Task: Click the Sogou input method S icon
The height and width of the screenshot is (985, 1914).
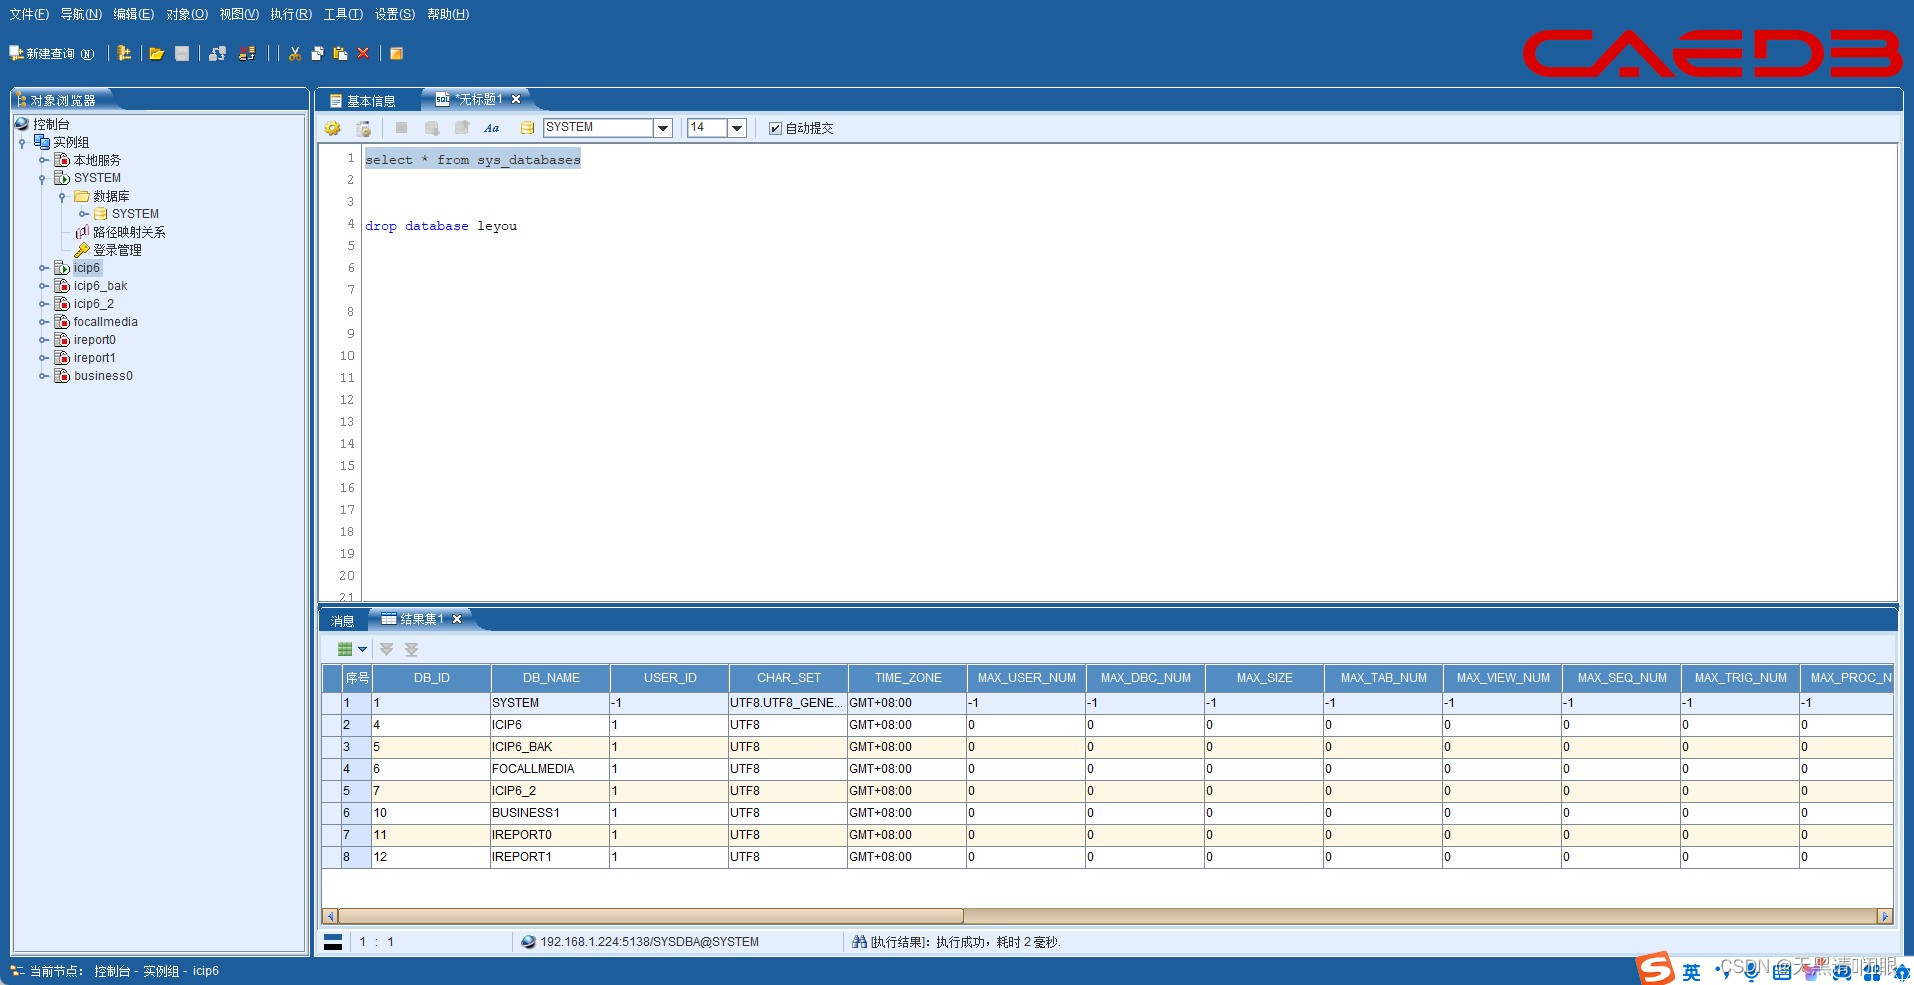Action: pyautogui.click(x=1655, y=968)
